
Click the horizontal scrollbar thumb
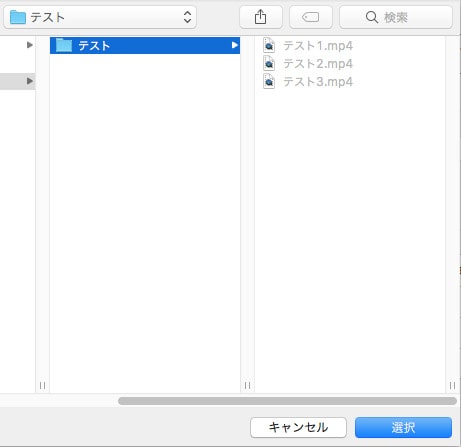[x=287, y=401]
